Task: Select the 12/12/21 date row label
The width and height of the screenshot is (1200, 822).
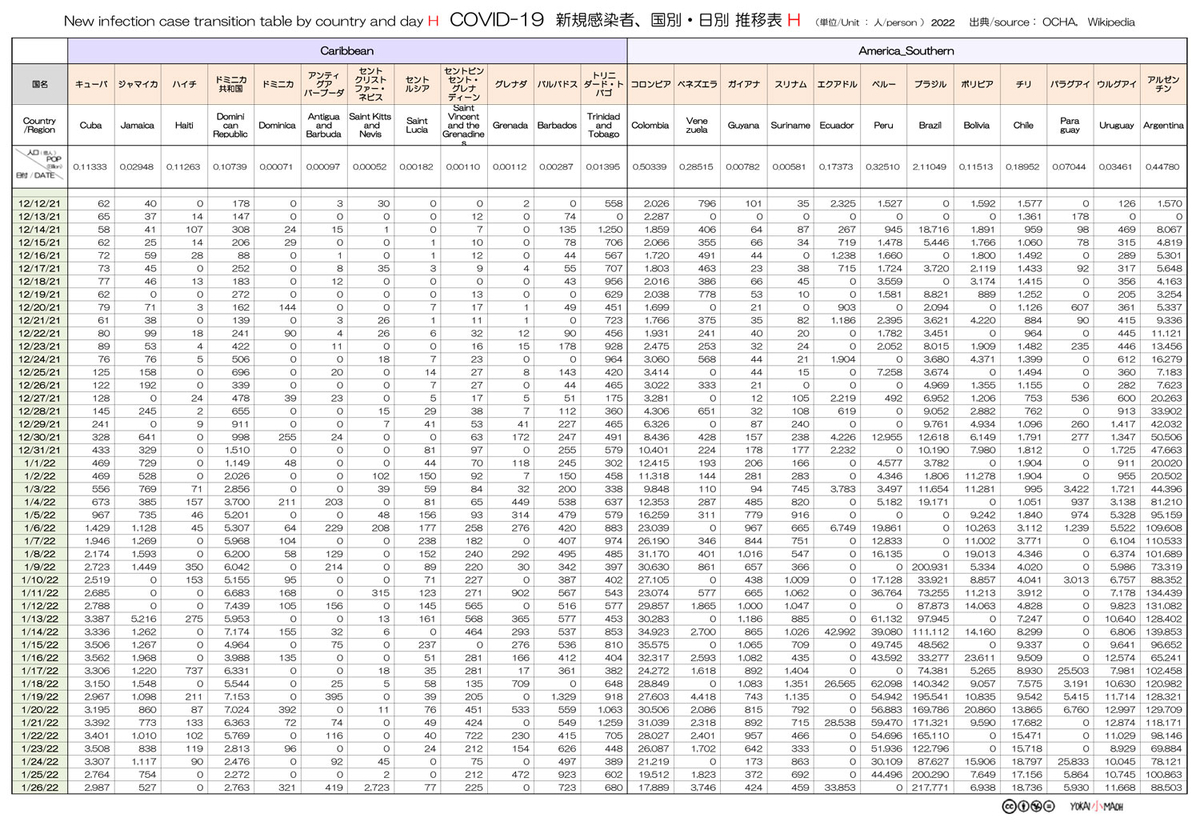Action: coord(42,203)
